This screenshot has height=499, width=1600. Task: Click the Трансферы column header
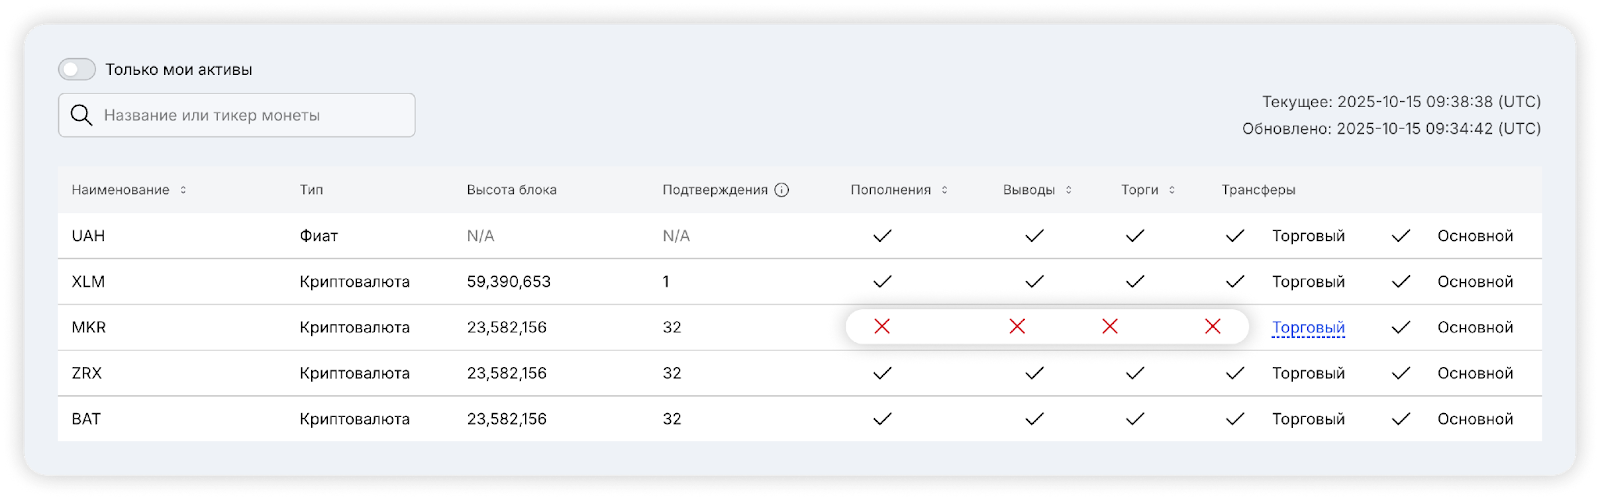point(1258,190)
